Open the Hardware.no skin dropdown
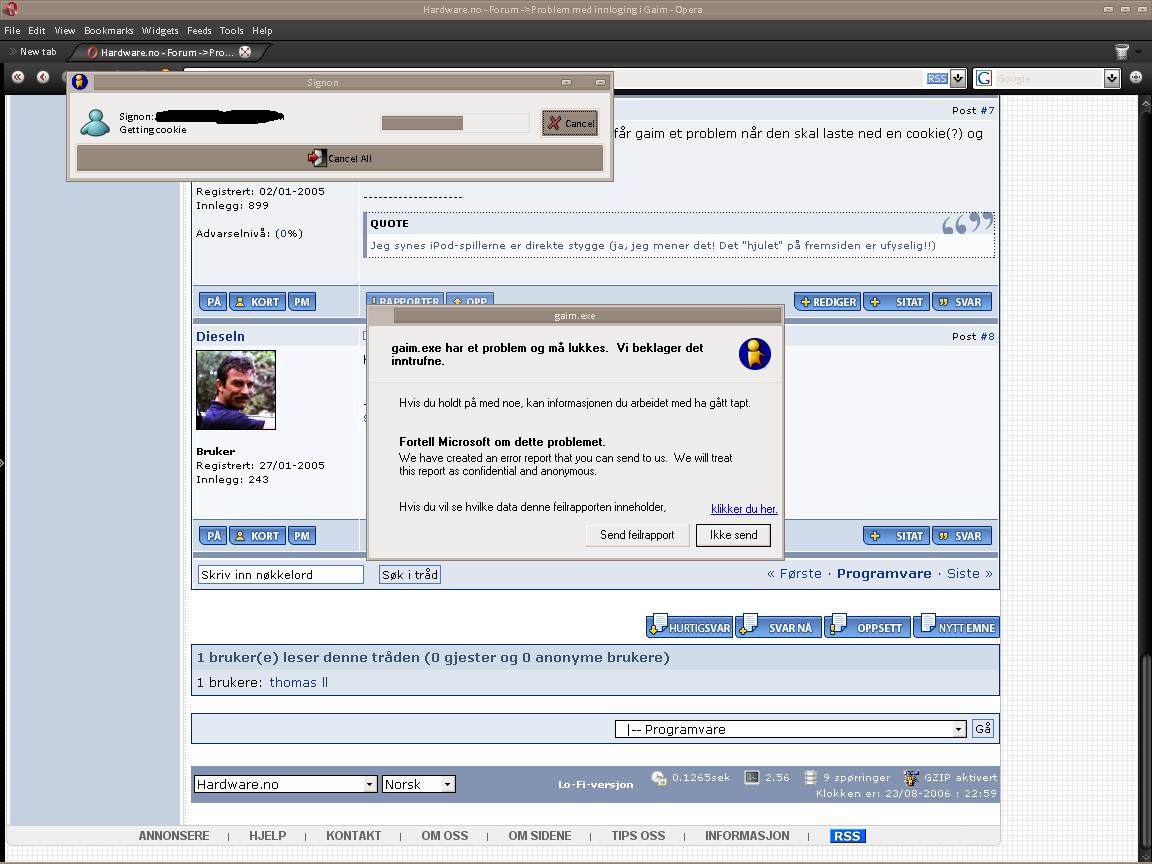This screenshot has height=864, width=1152. coord(286,784)
